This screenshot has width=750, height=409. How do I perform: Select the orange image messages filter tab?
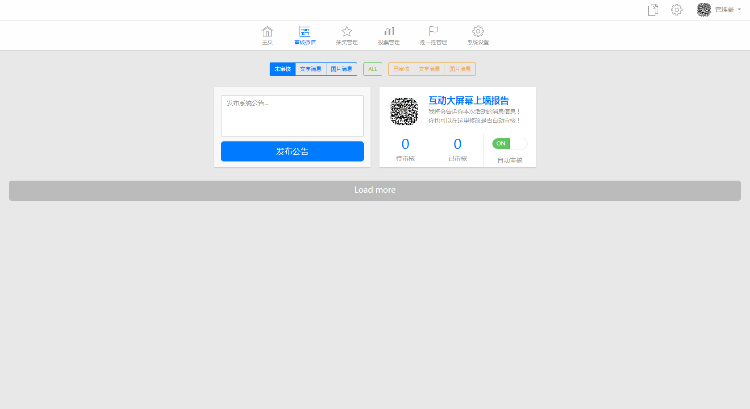point(460,69)
